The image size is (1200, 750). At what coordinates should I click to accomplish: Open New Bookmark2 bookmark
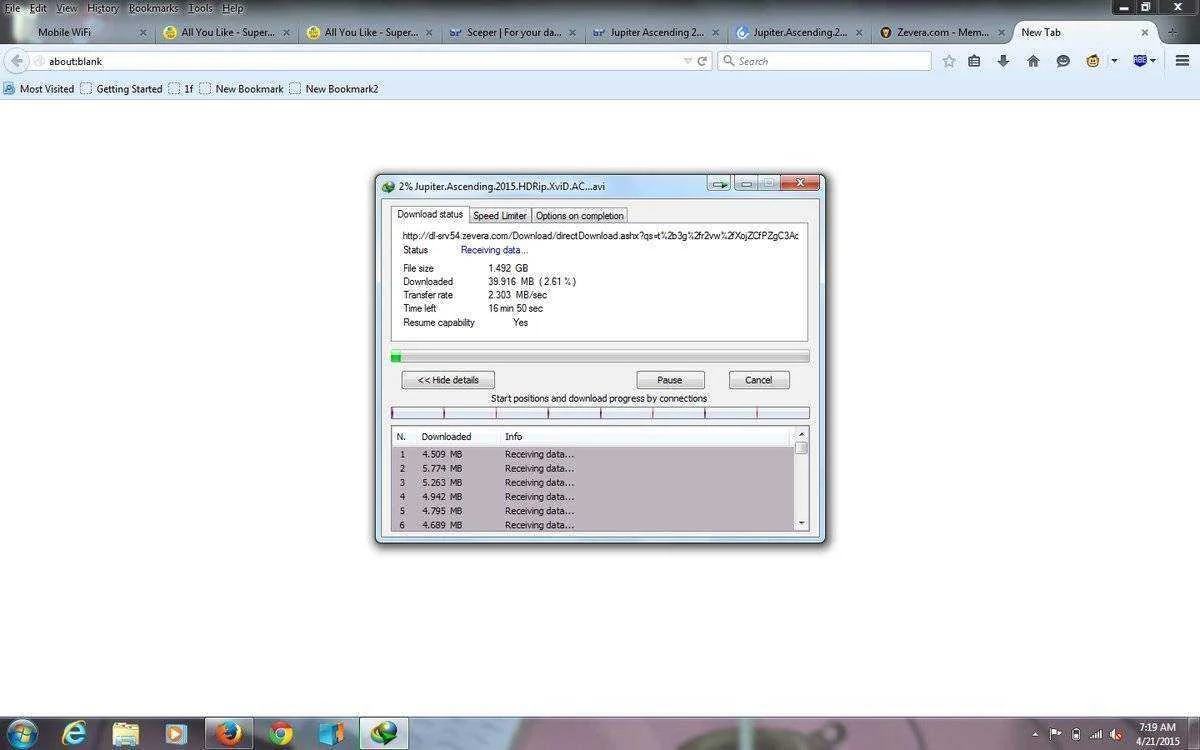pyautogui.click(x=334, y=89)
